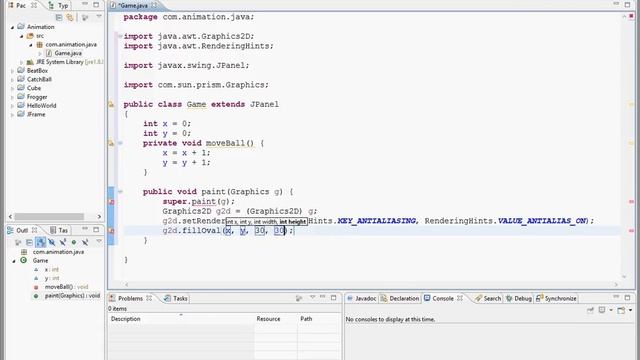
Task: Open the Synchronize tab
Action: click(556, 298)
